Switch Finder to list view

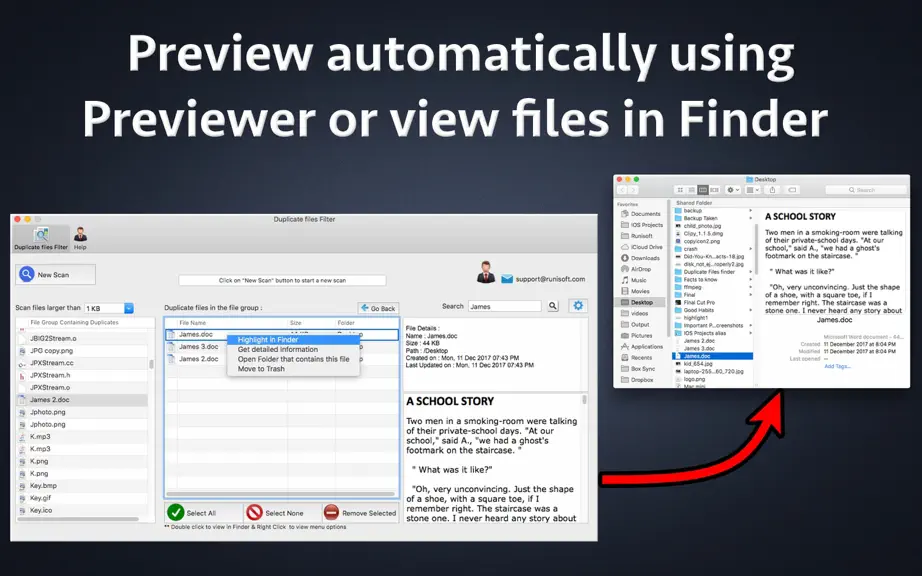[692, 190]
